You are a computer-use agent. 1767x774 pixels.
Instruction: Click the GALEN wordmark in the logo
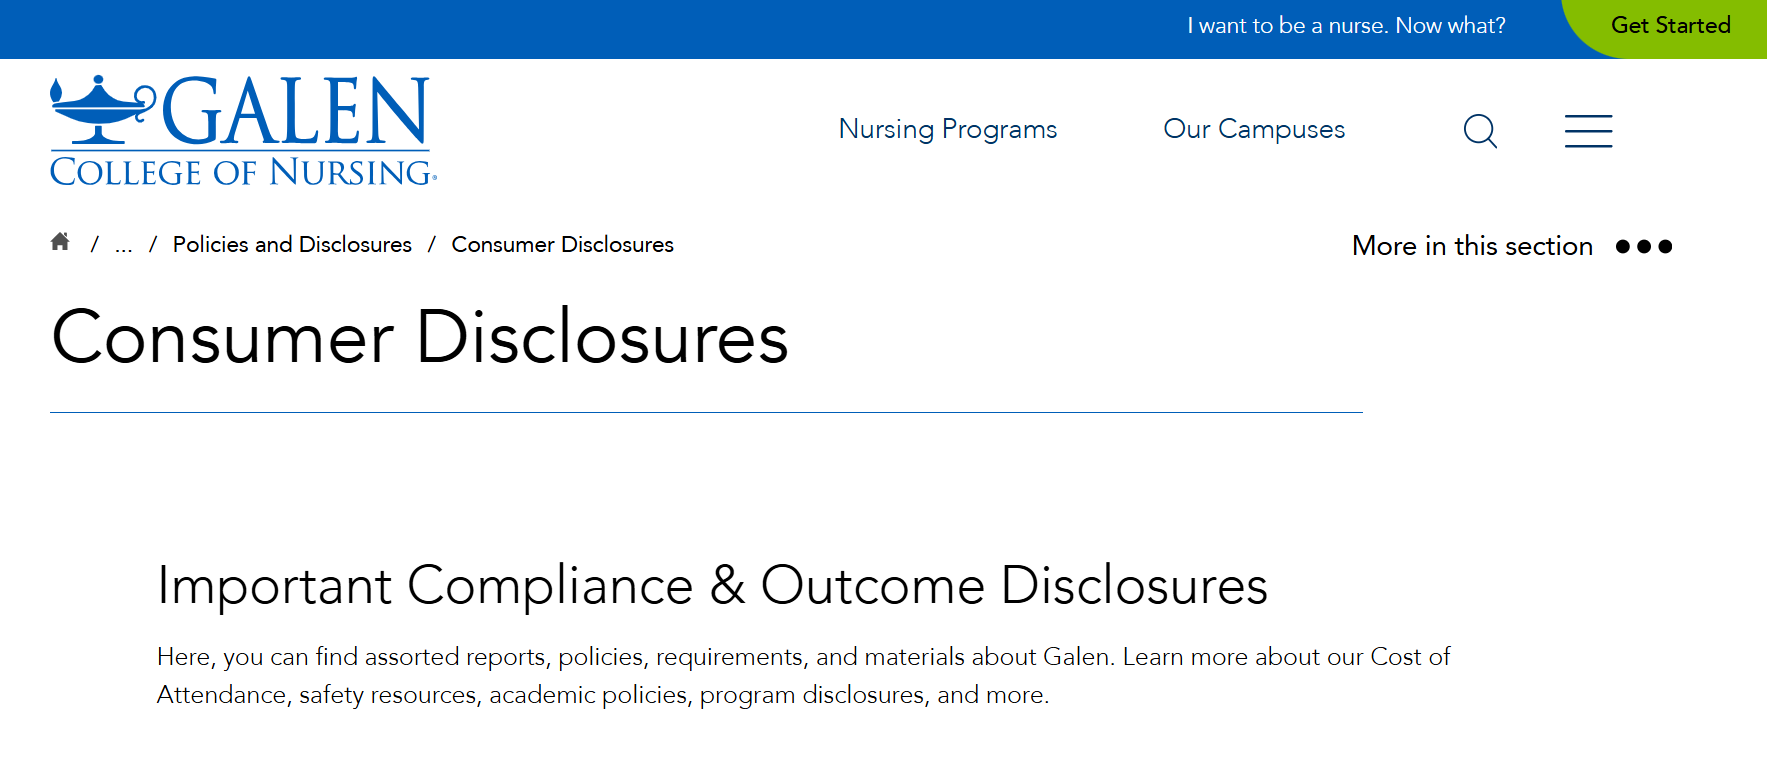(x=295, y=112)
